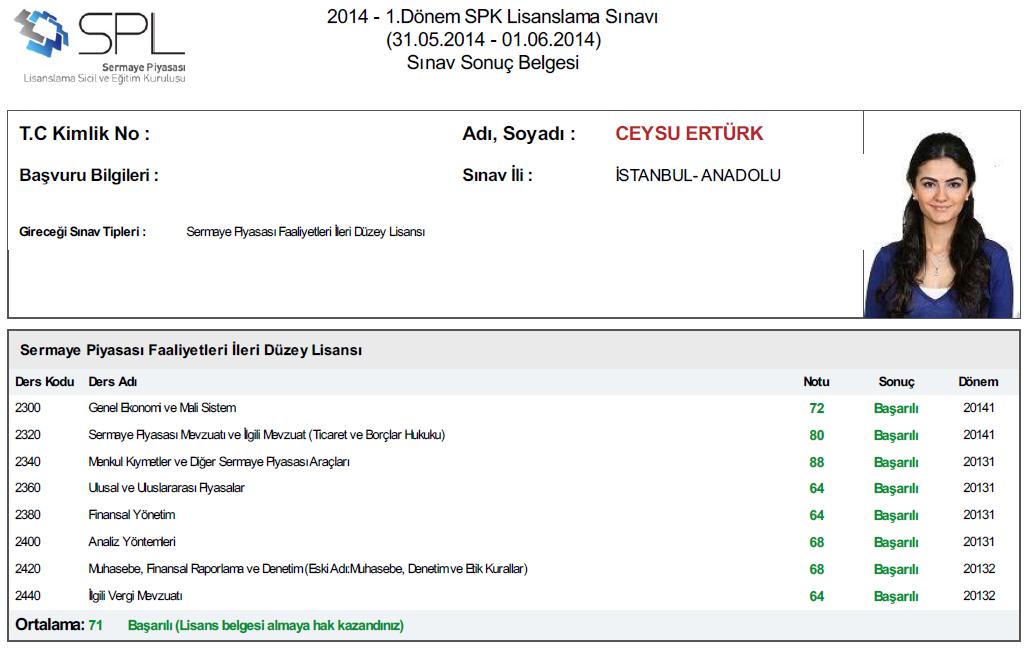The height and width of the screenshot is (651, 1033).
Task: Click course code 2440
Action: [x=28, y=596]
